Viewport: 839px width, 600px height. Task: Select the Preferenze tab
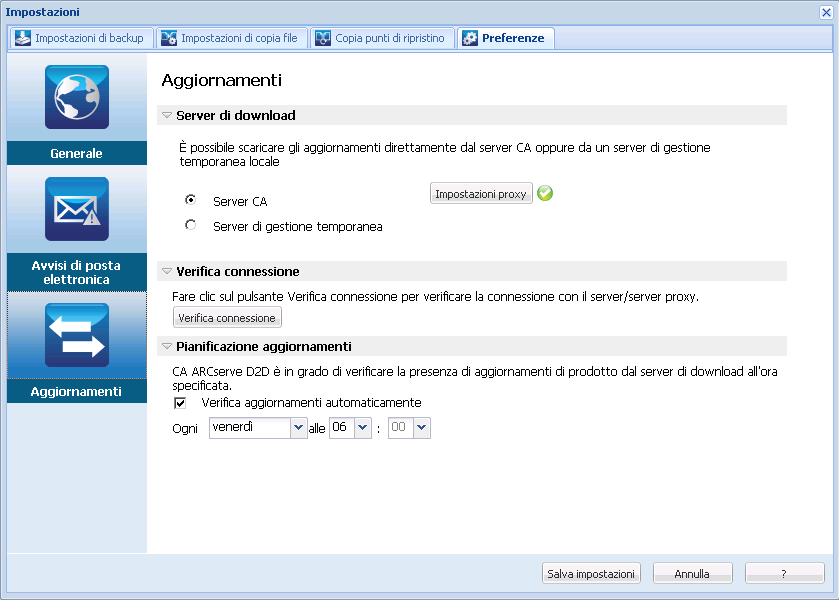[506, 38]
